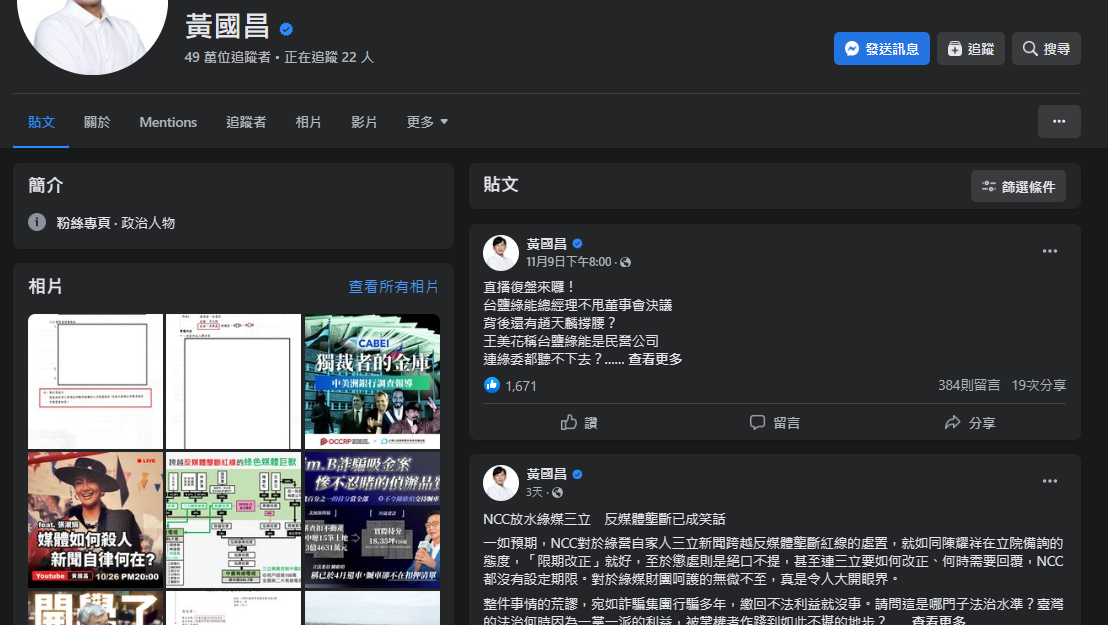Click the globe privacy icon on the 3天 post
This screenshot has width=1108, height=625.
pos(558,492)
